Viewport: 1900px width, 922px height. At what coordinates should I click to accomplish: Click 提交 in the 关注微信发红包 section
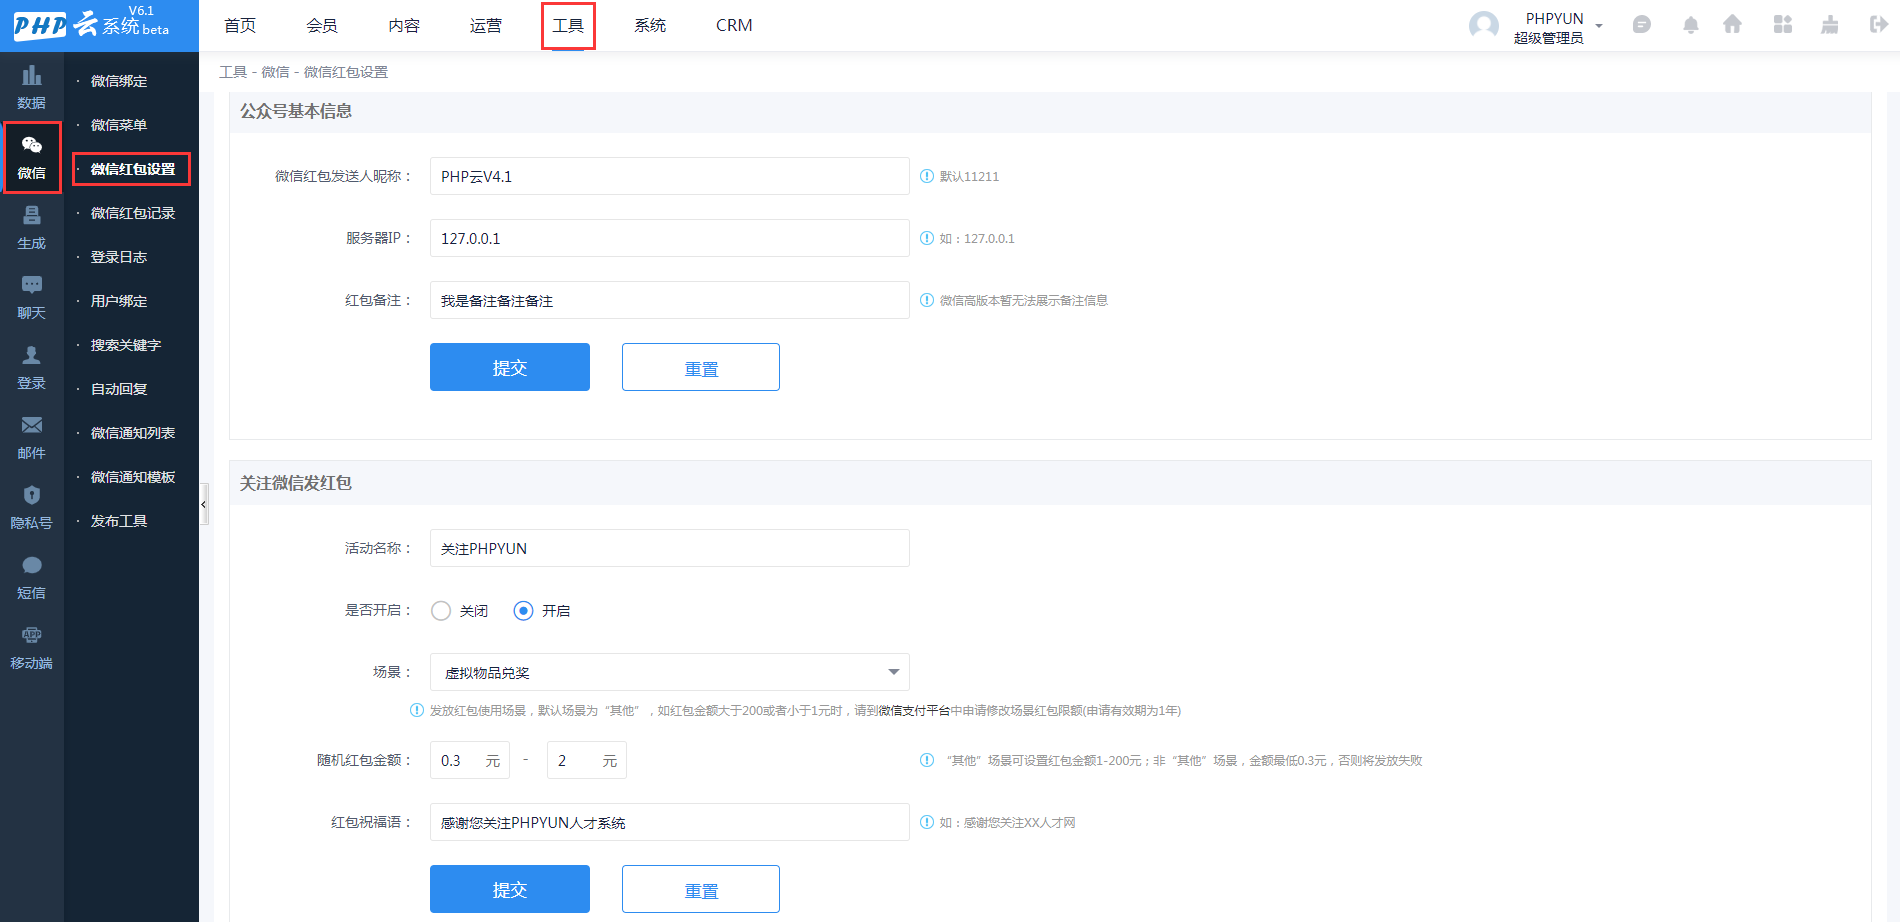tap(510, 889)
